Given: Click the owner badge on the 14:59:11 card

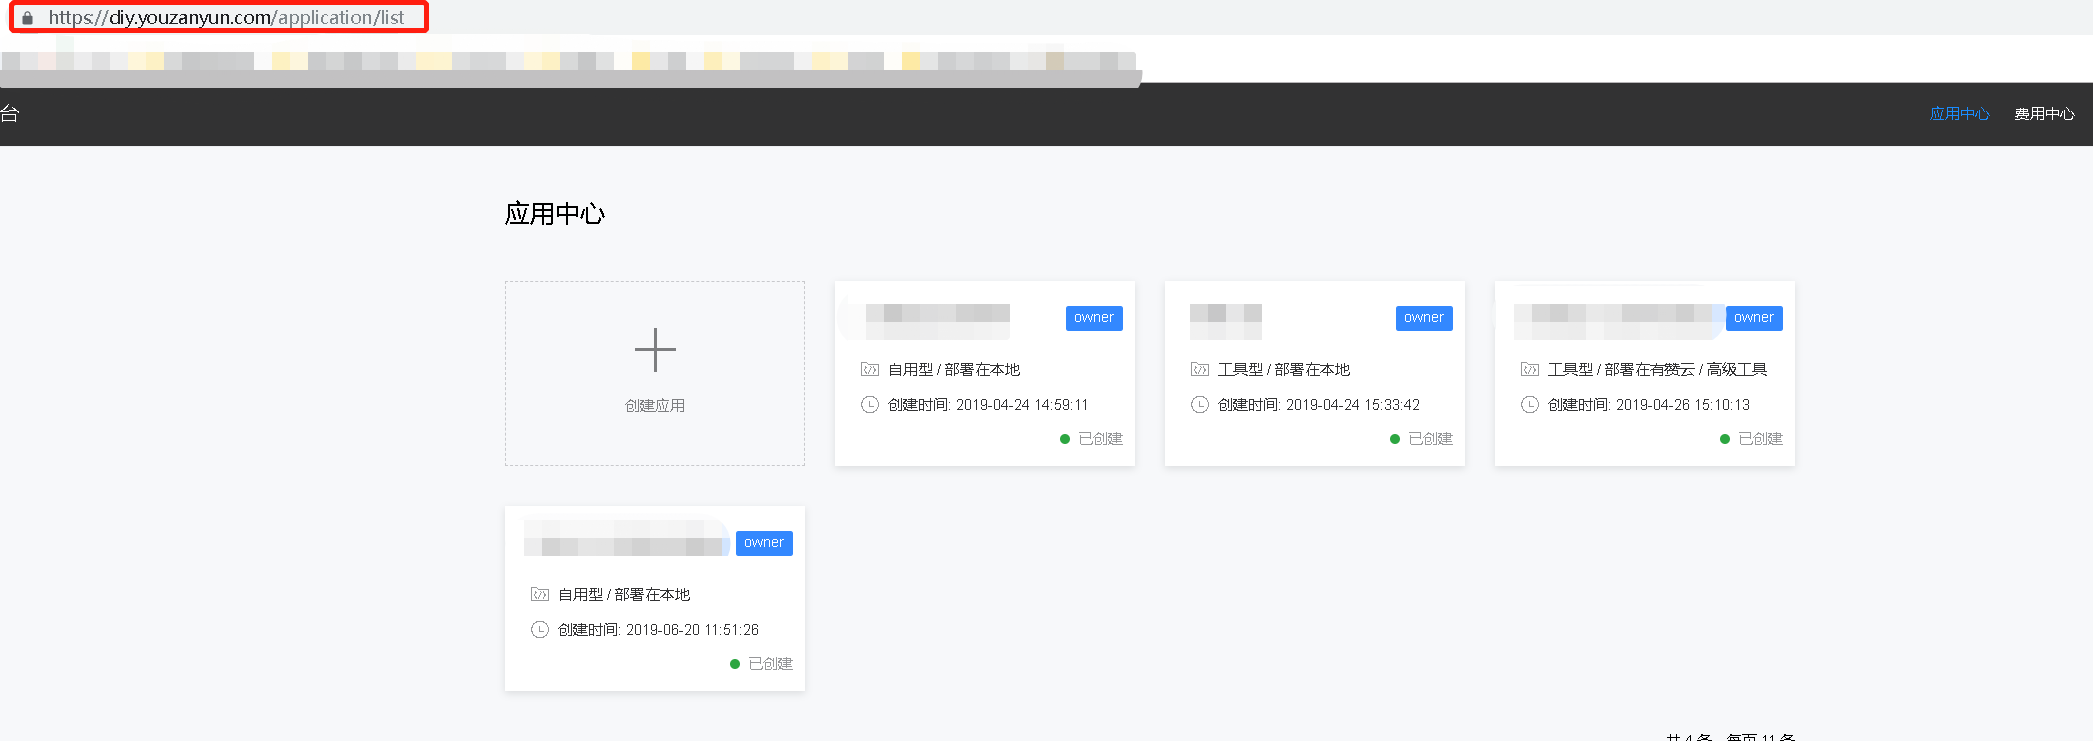Looking at the screenshot, I should 1094,318.
